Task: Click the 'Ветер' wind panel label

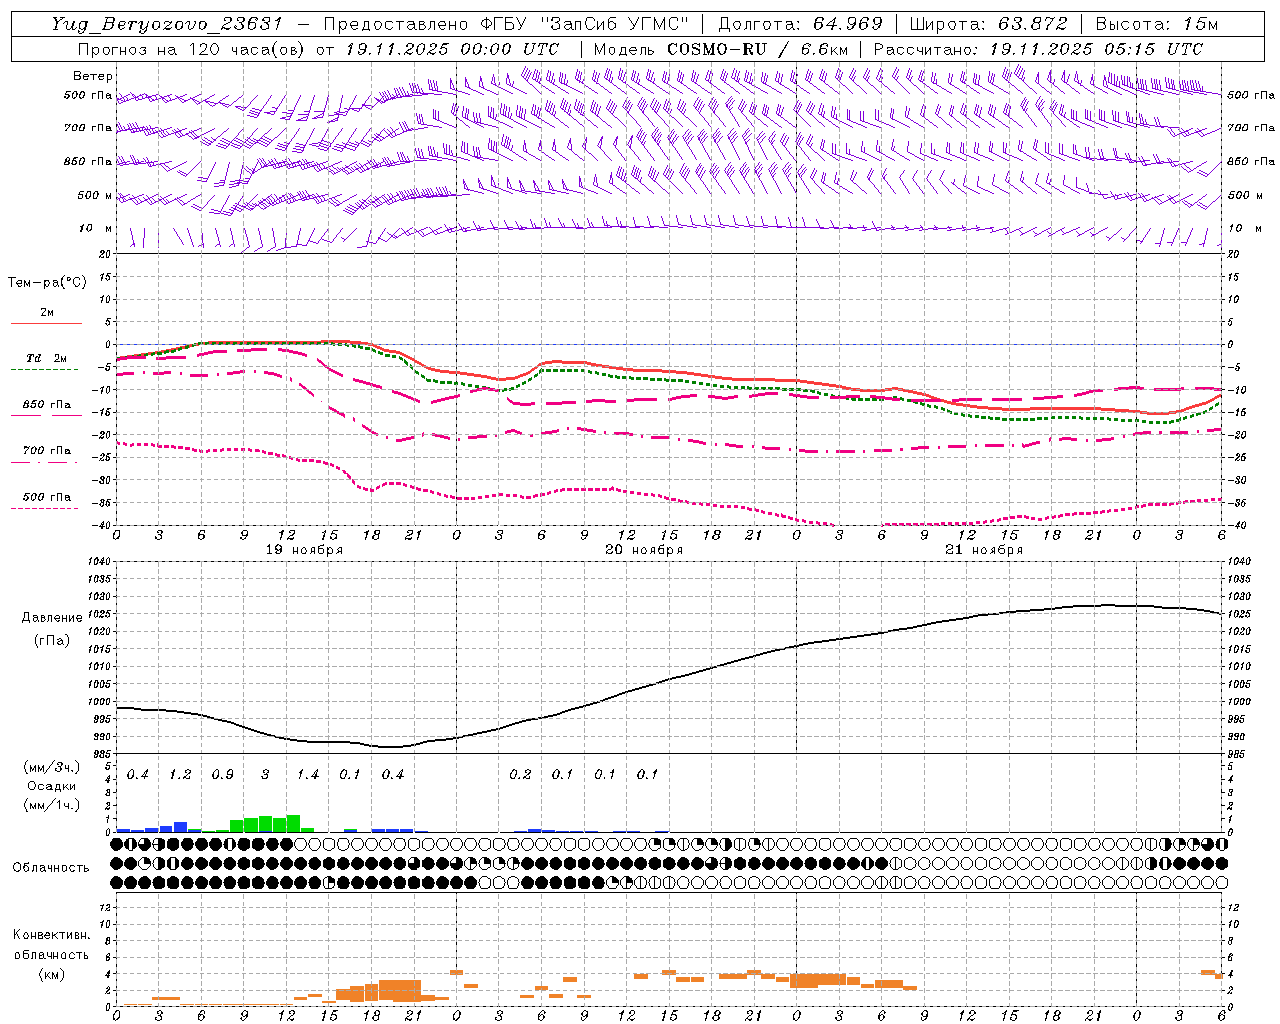Action: pos(93,76)
